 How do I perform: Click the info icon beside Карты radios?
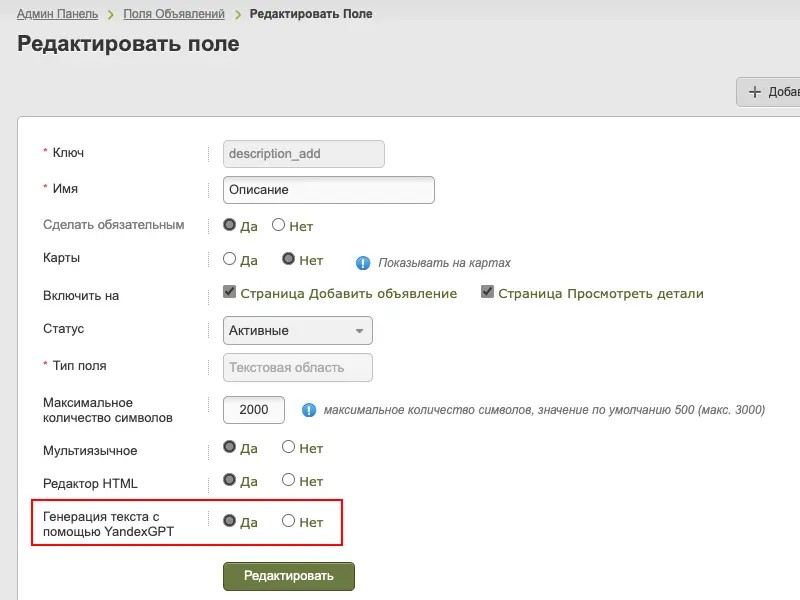(364, 263)
